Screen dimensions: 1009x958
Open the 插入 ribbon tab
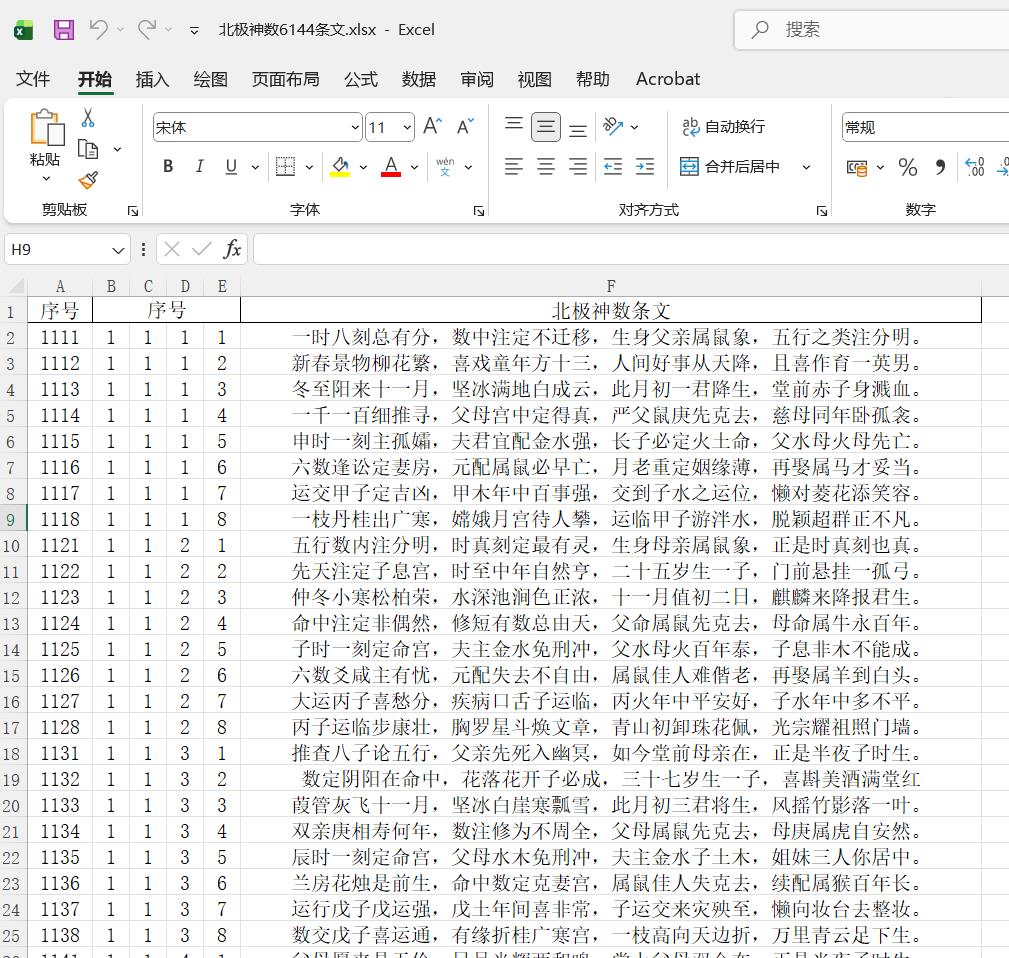coord(151,79)
